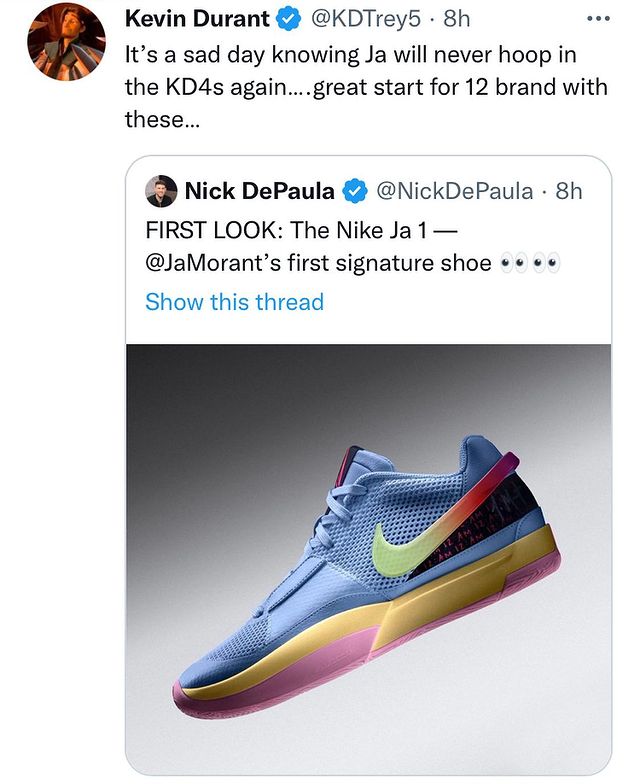Click Nick DePaula's verified badge
This screenshot has width=640, height=784.
tap(354, 191)
